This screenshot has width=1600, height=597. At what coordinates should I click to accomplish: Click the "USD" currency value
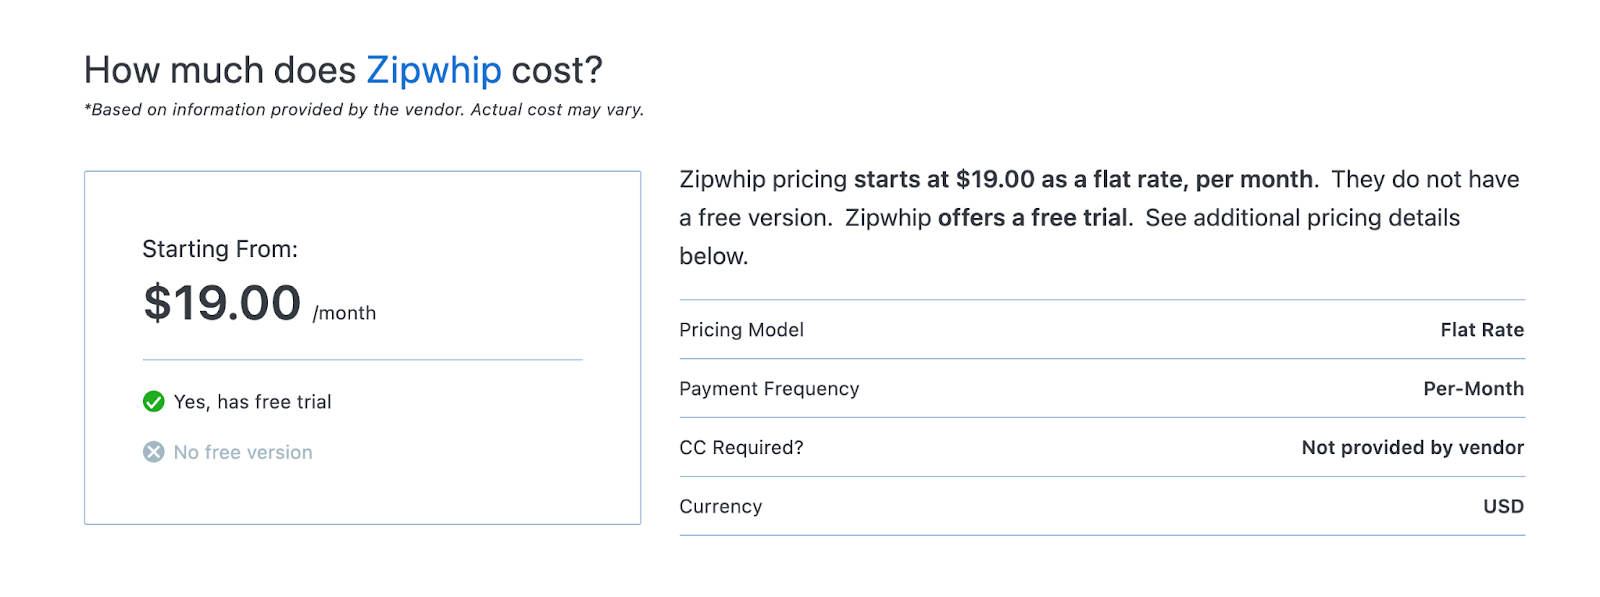(x=1503, y=507)
